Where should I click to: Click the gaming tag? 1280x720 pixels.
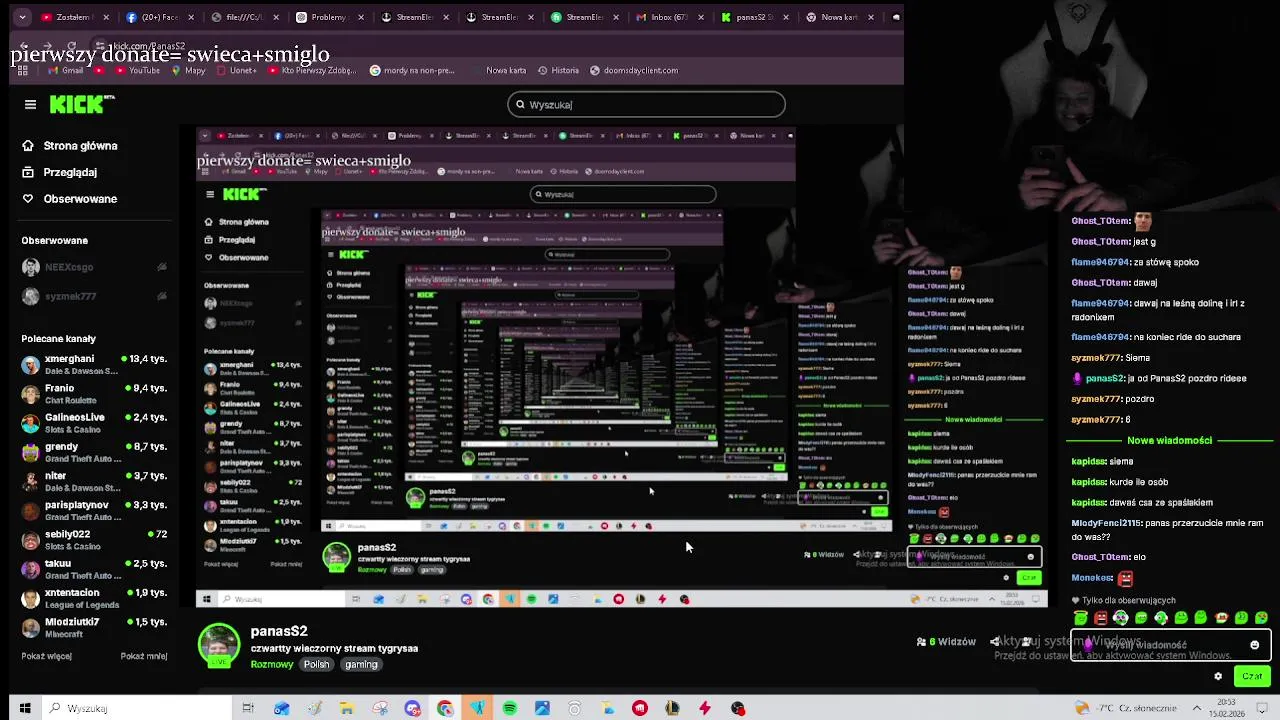point(361,664)
